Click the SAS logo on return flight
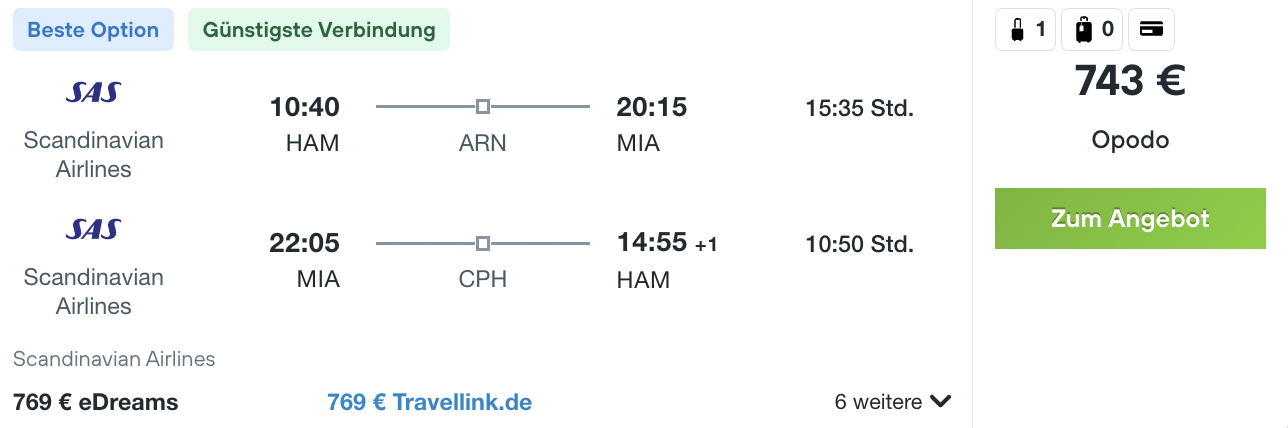The height and width of the screenshot is (428, 1288). tap(93, 230)
